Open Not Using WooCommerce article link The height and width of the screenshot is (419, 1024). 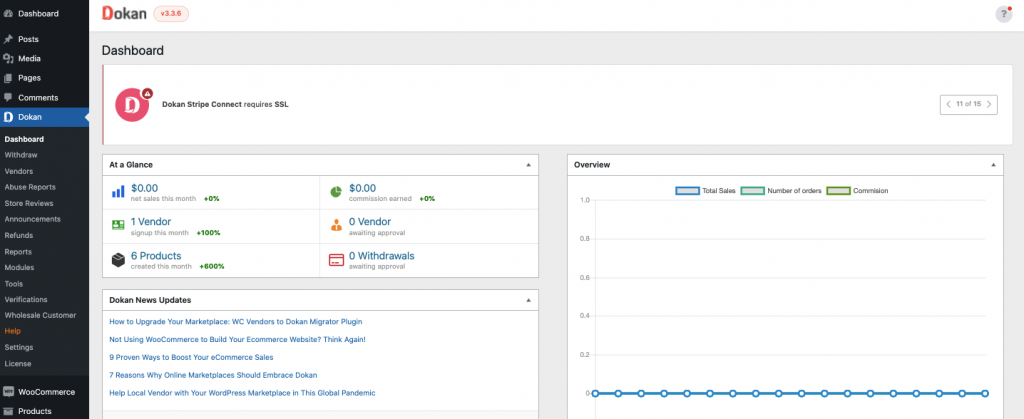click(x=237, y=339)
